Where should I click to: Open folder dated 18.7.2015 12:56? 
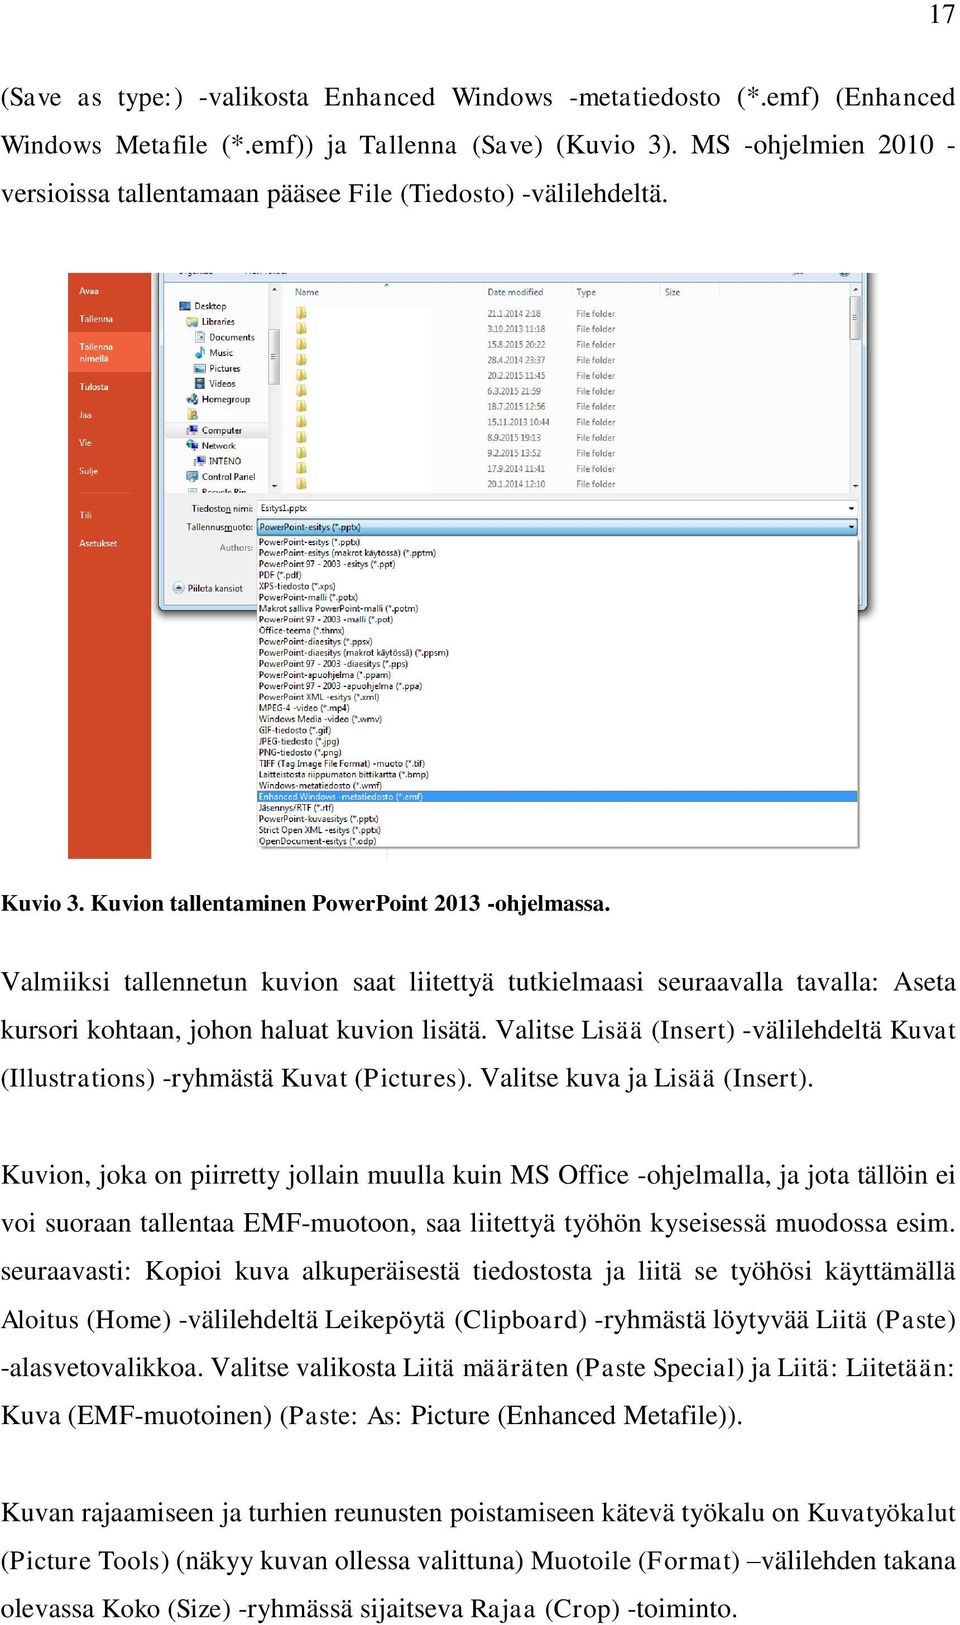(x=455, y=407)
